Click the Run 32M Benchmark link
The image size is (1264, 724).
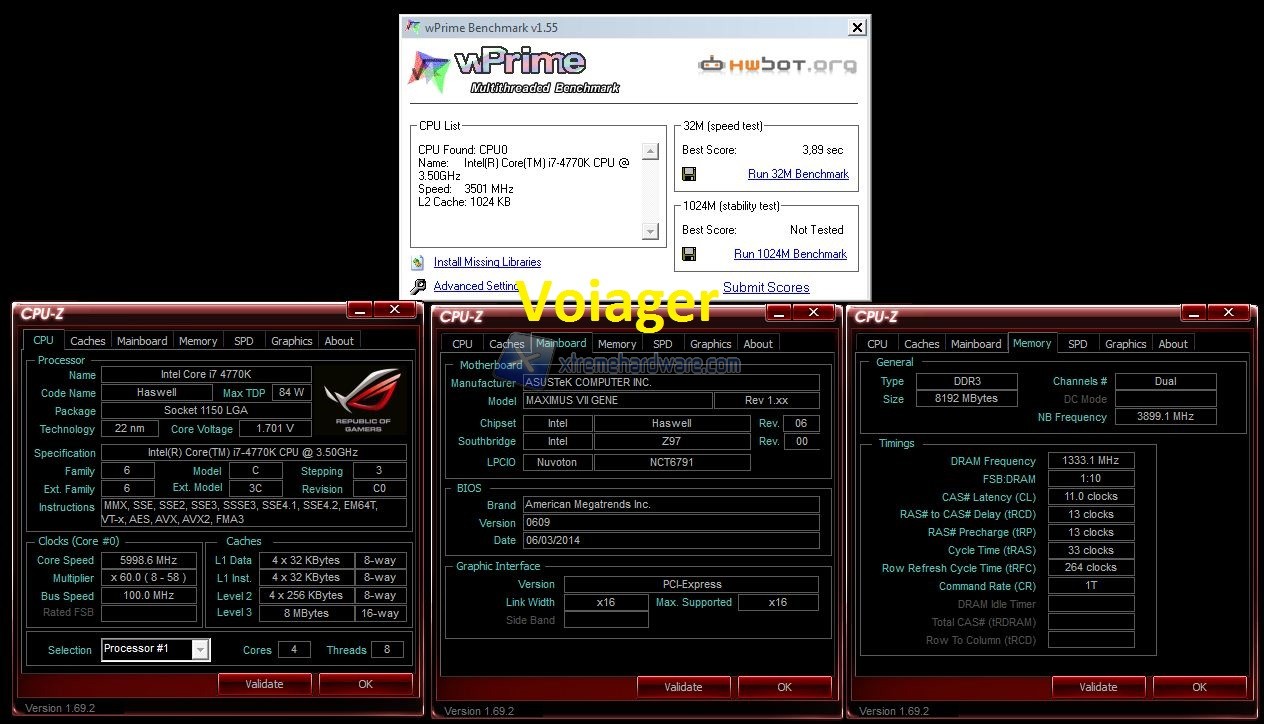point(798,174)
